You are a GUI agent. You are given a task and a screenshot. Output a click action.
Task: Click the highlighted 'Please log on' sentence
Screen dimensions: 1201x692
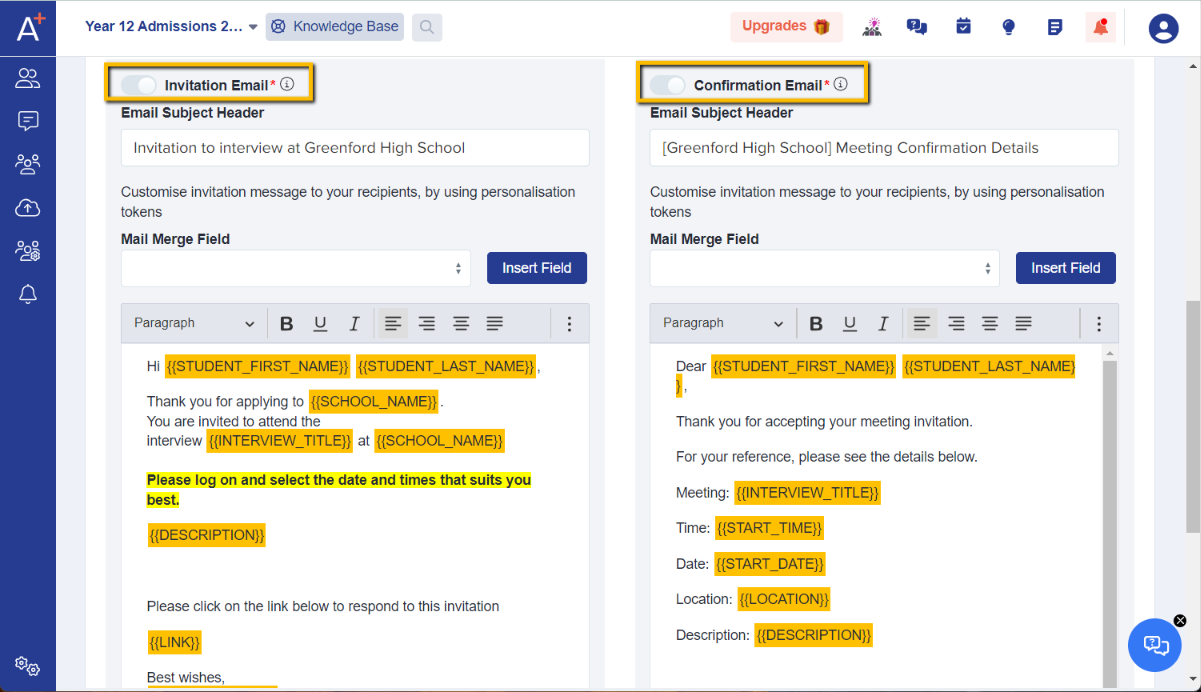click(339, 490)
